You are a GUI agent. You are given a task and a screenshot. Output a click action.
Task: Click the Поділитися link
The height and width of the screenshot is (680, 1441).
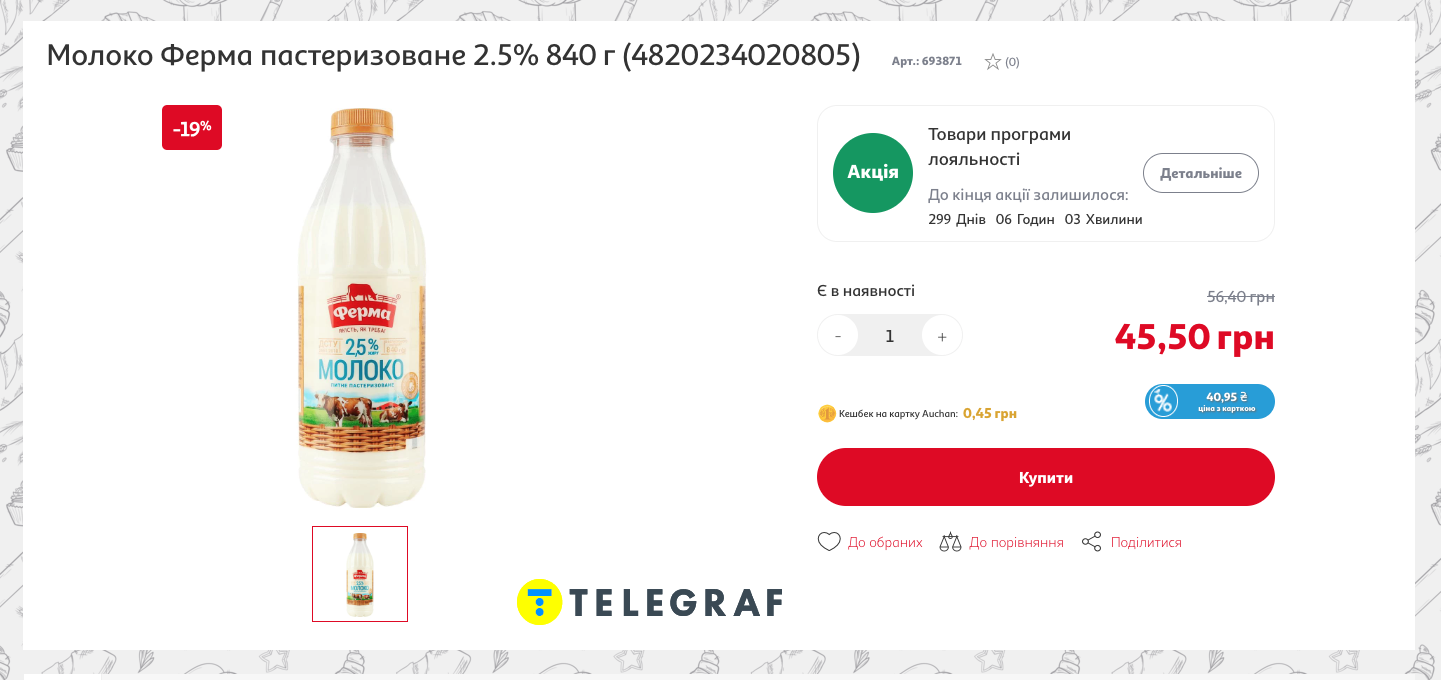point(1146,542)
